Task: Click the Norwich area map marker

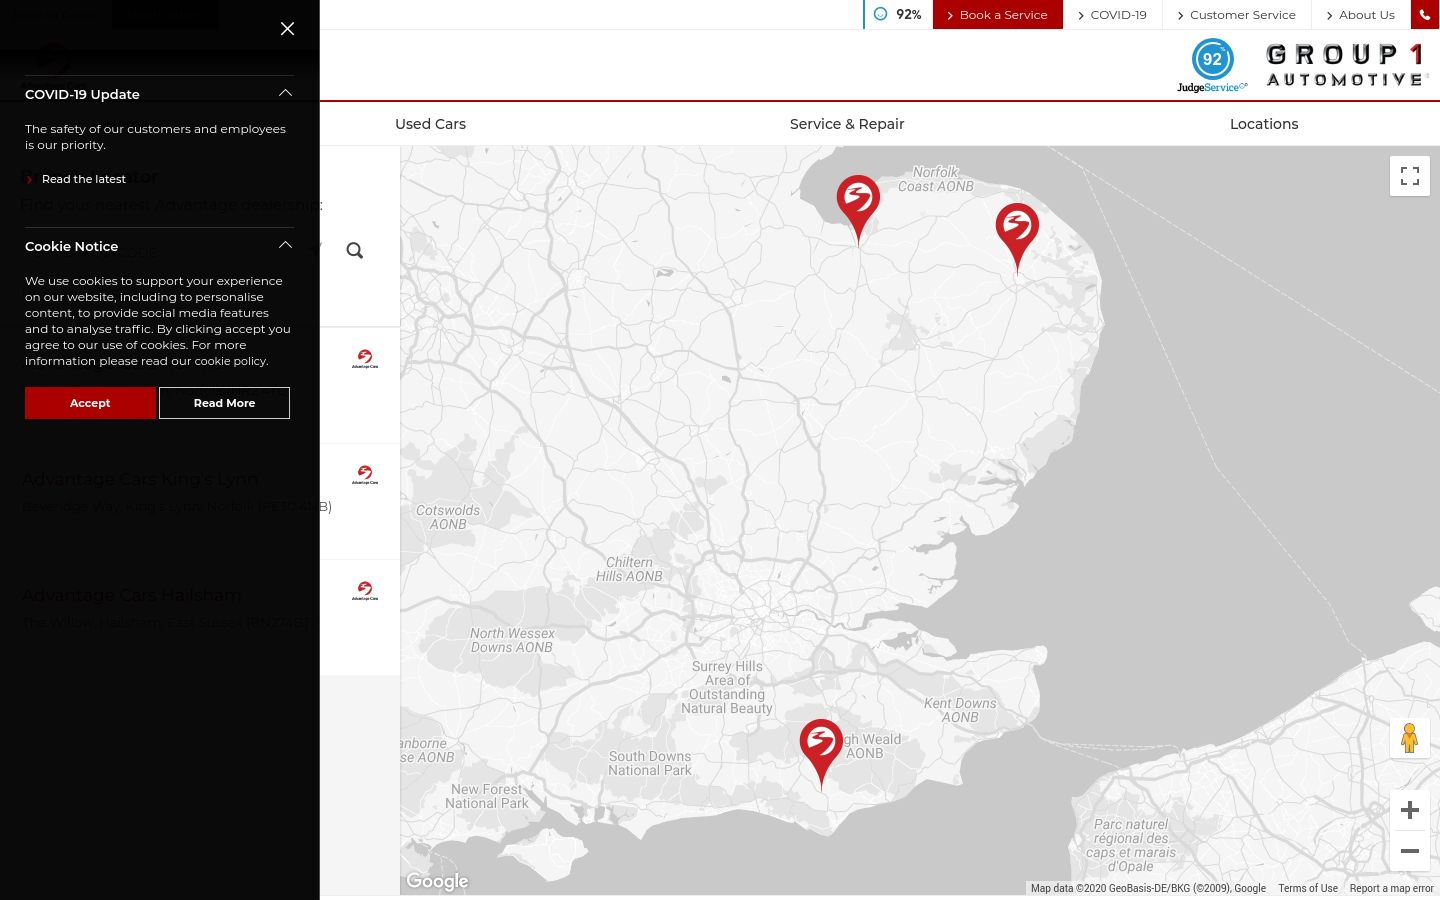Action: 1017,238
